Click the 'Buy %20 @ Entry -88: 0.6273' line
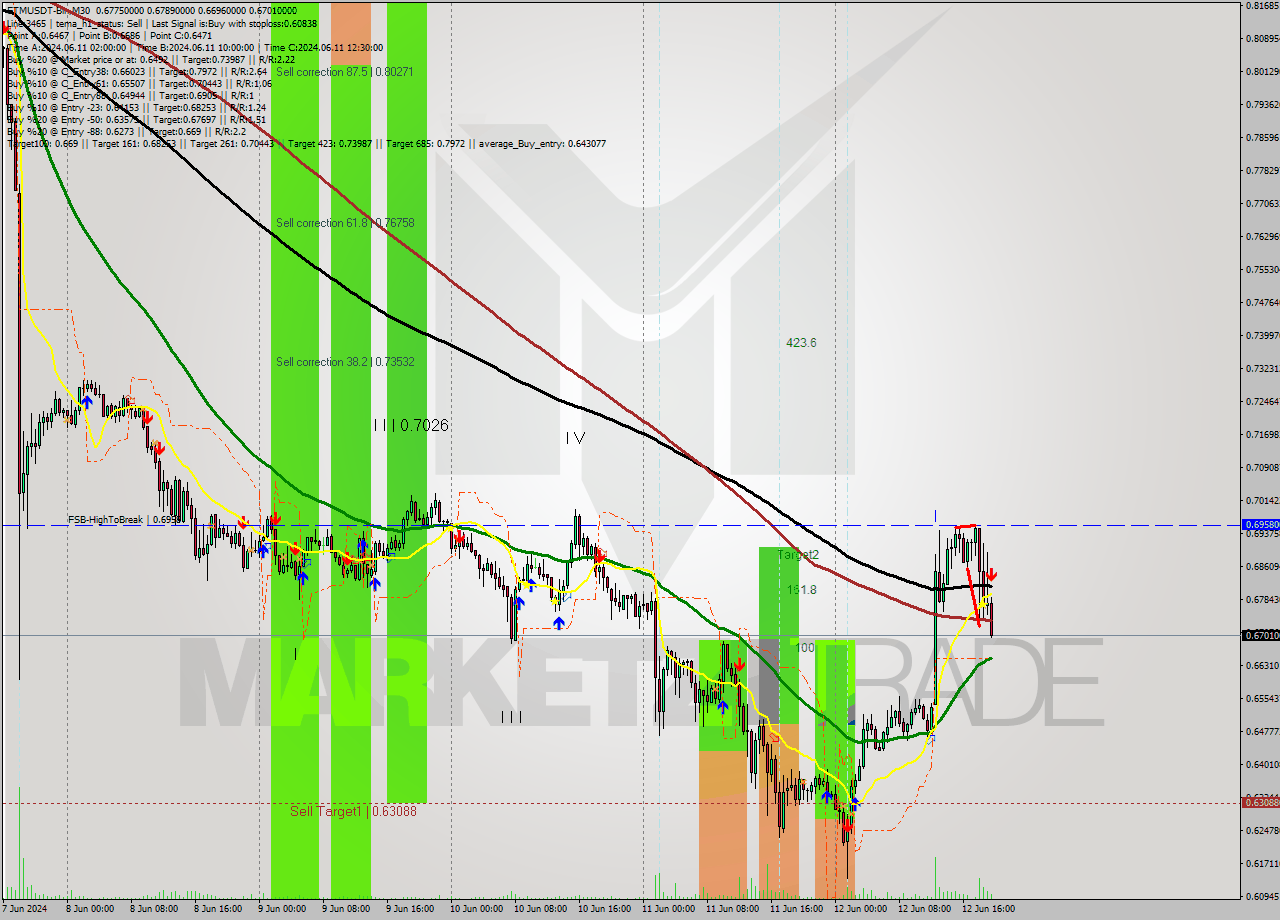 [126, 131]
